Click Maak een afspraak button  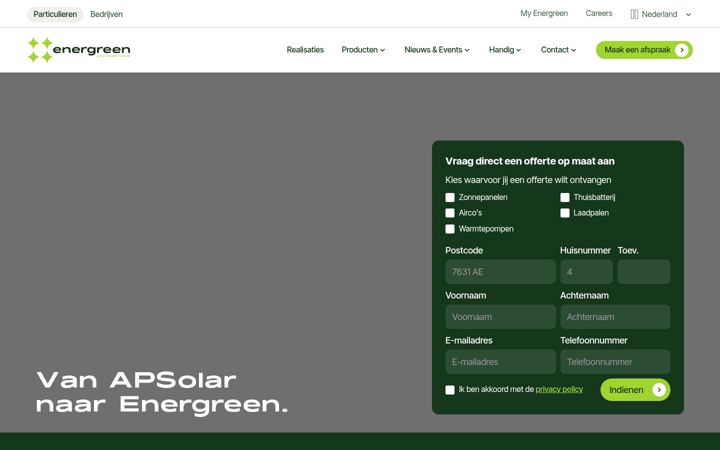tap(644, 50)
